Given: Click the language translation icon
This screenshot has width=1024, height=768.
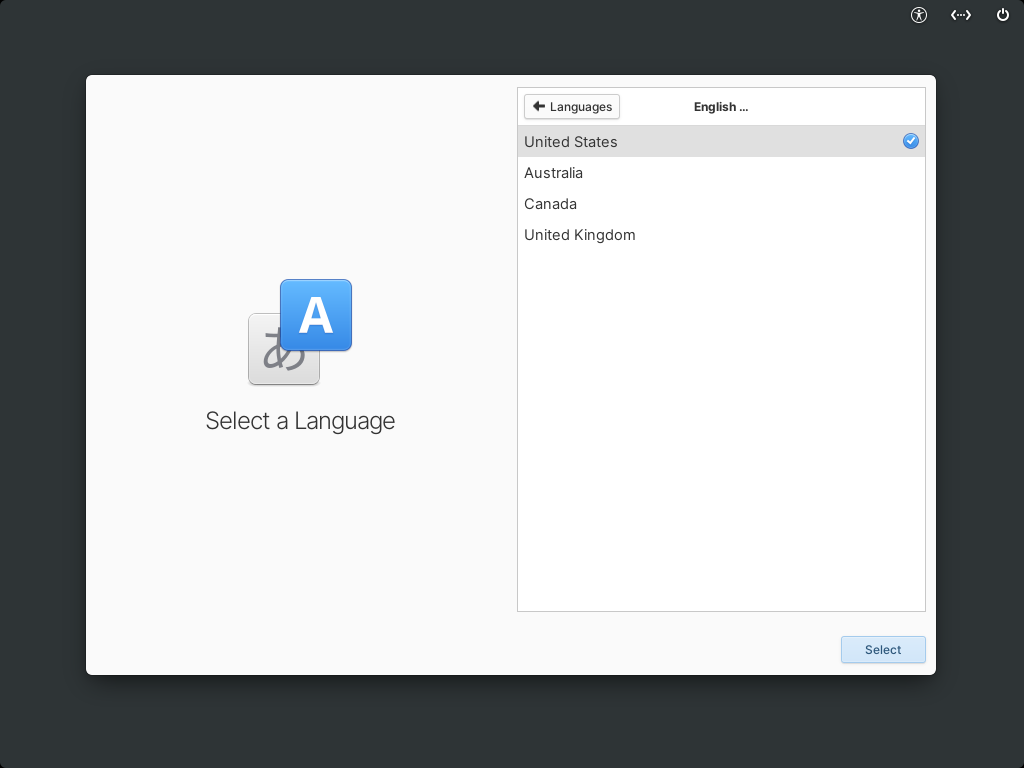Looking at the screenshot, I should (x=300, y=332).
